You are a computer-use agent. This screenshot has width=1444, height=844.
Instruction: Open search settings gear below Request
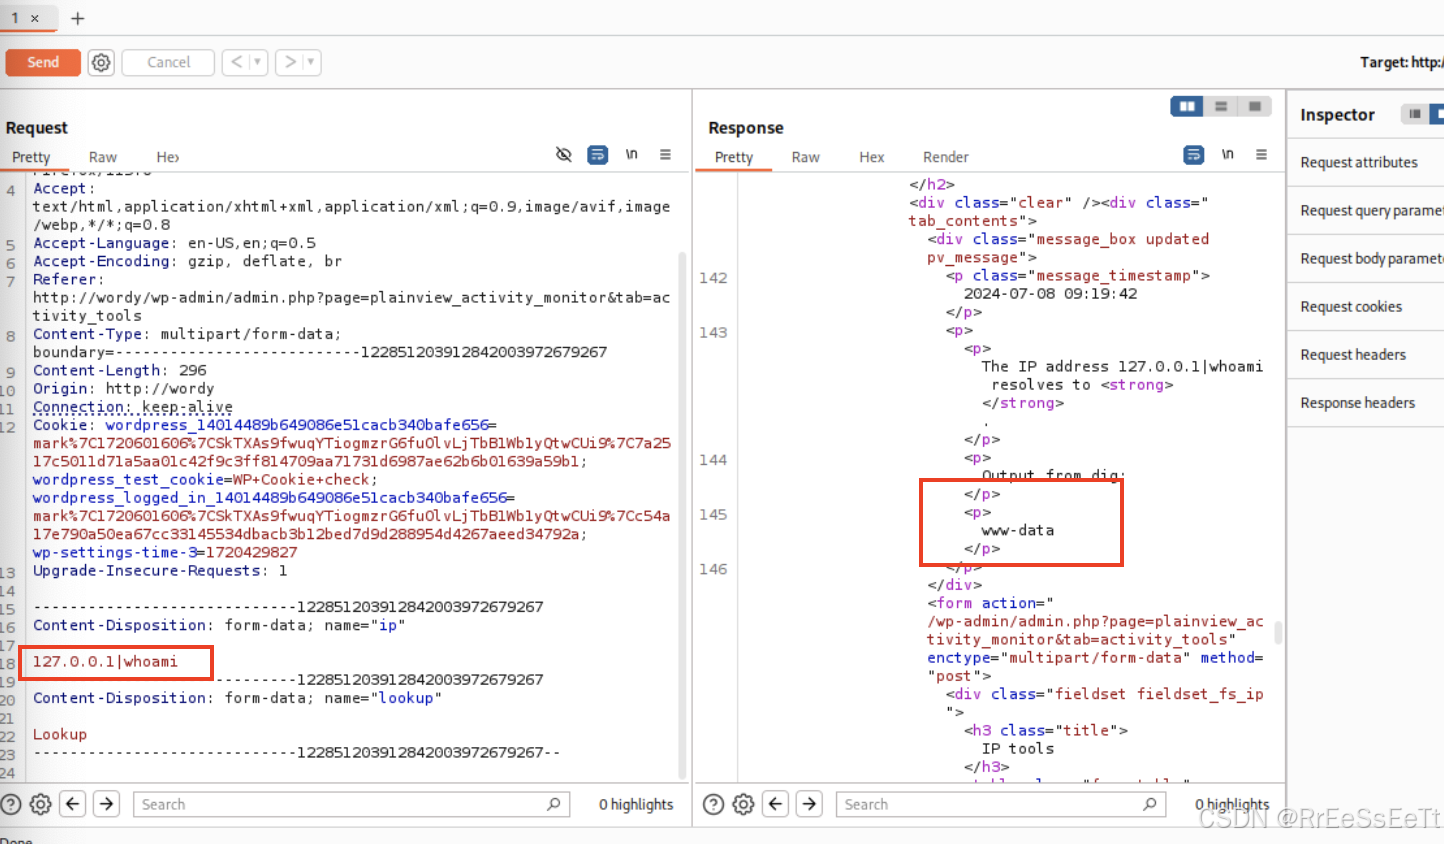click(41, 804)
